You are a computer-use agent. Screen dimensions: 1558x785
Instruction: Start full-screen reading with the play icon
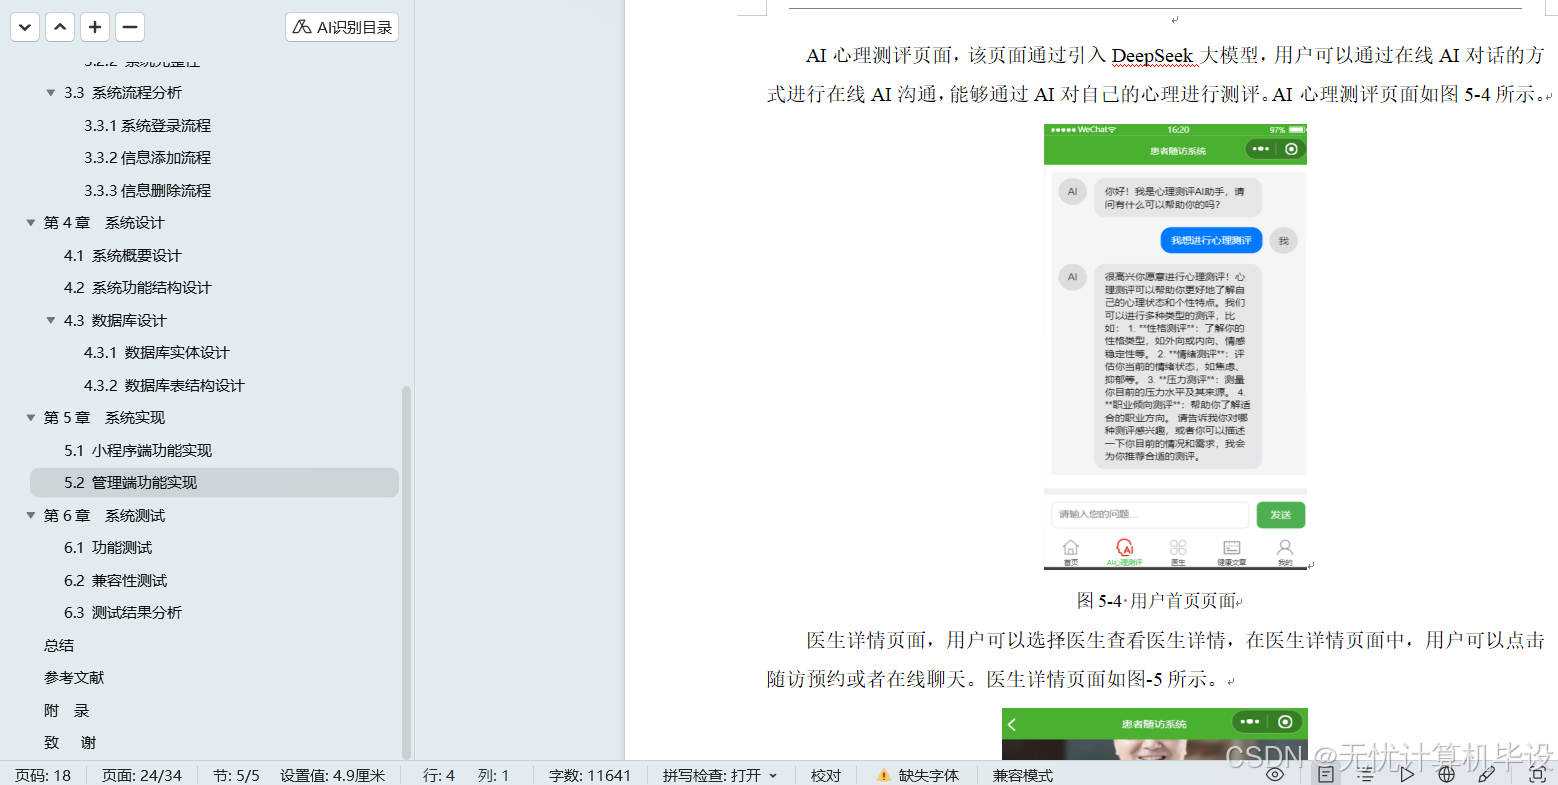pos(1408,776)
